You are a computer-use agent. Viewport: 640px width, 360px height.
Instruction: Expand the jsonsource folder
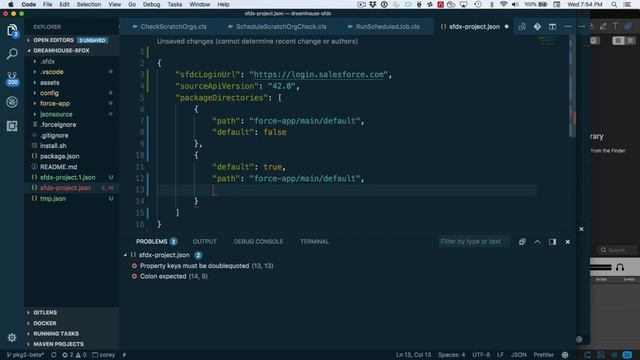tap(56, 114)
